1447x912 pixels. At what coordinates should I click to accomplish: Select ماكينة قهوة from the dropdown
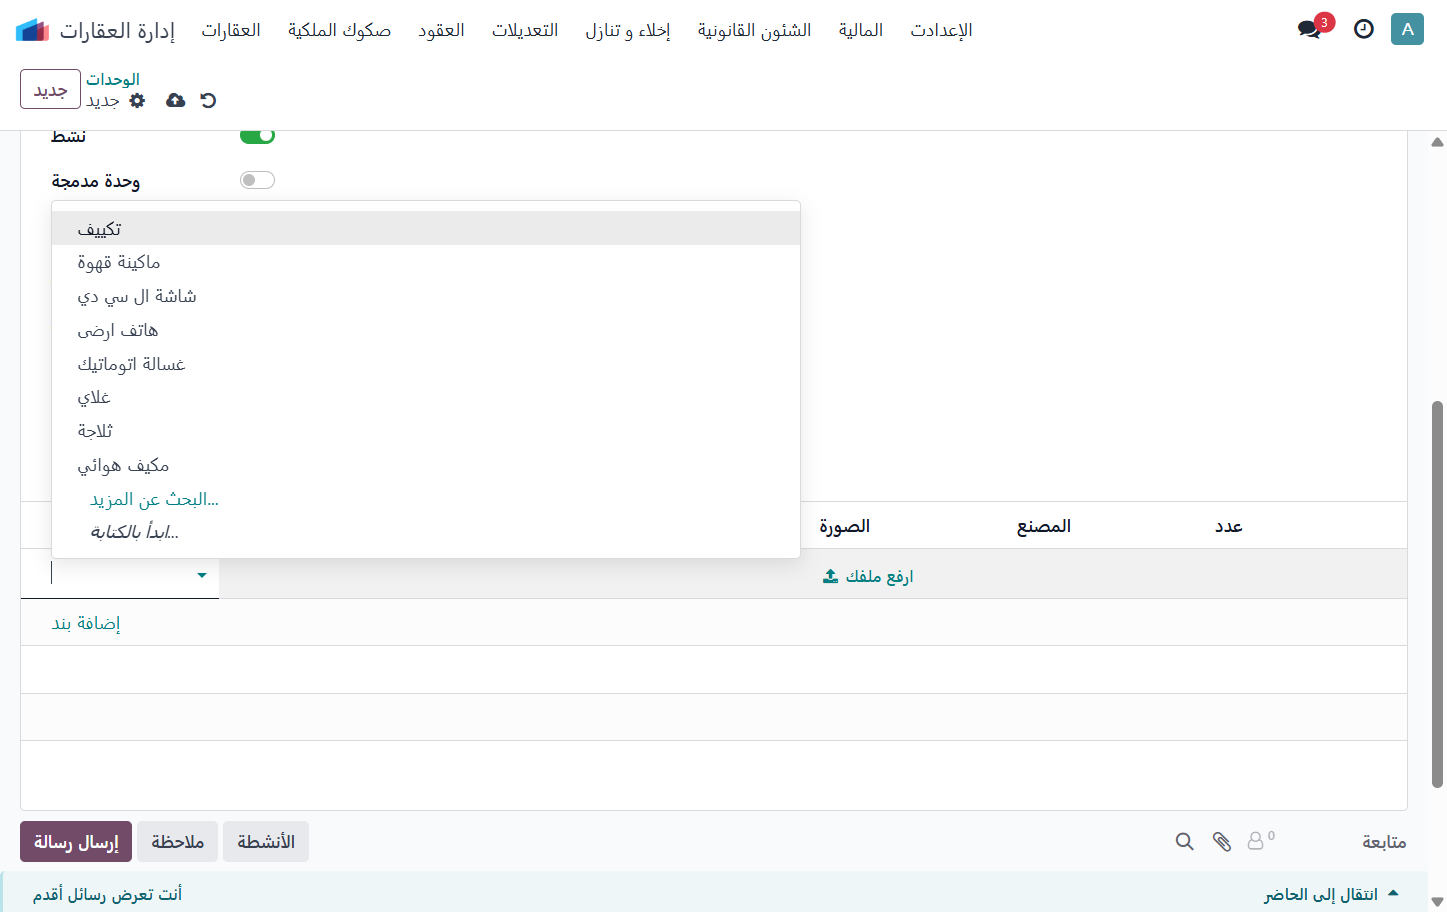pos(426,262)
